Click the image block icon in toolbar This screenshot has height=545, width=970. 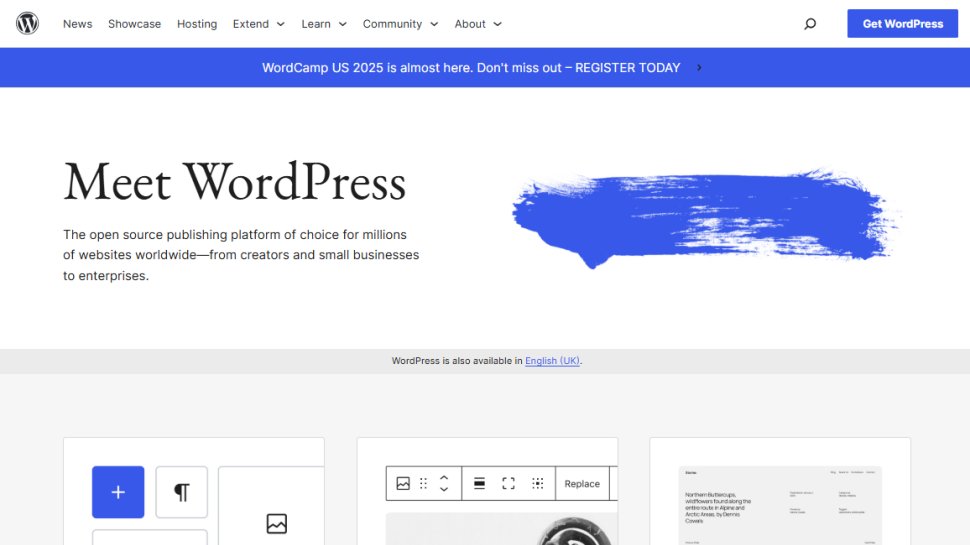pos(403,483)
